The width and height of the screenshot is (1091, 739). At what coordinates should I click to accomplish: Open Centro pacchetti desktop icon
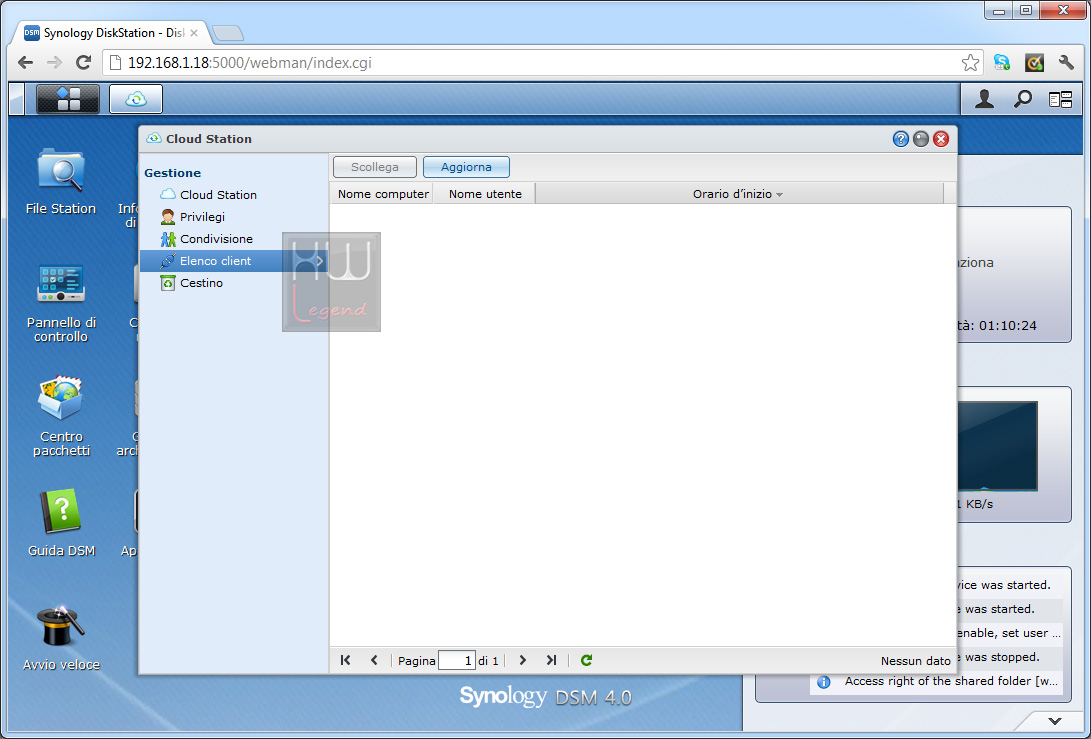pyautogui.click(x=61, y=416)
